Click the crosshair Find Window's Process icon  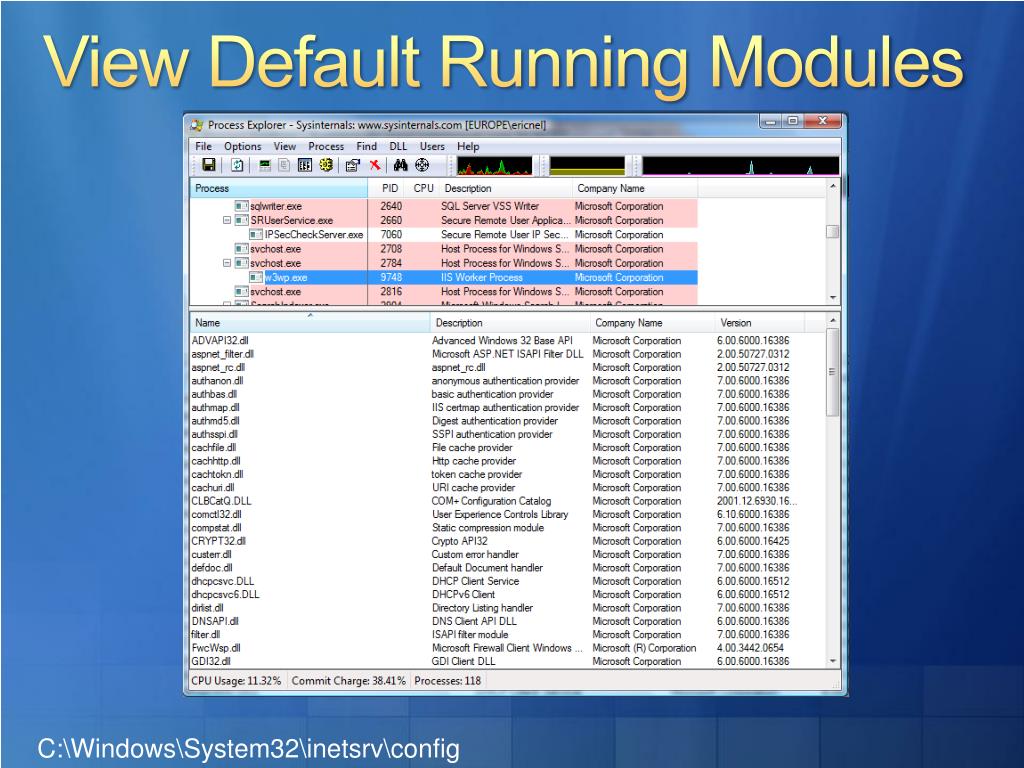422,165
